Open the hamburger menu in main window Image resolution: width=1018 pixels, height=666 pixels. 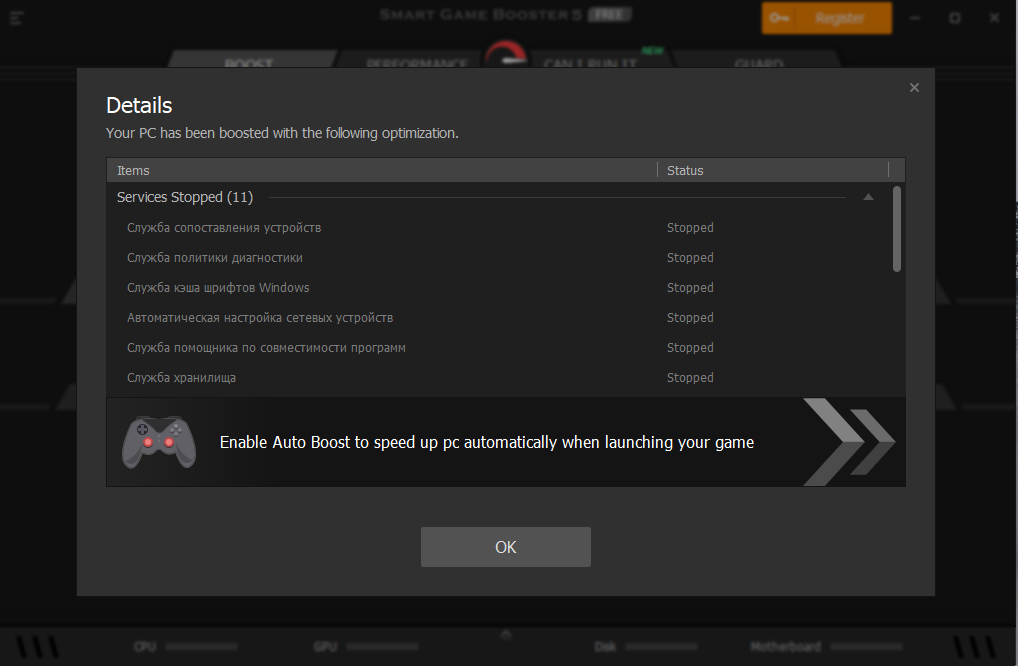coord(17,18)
